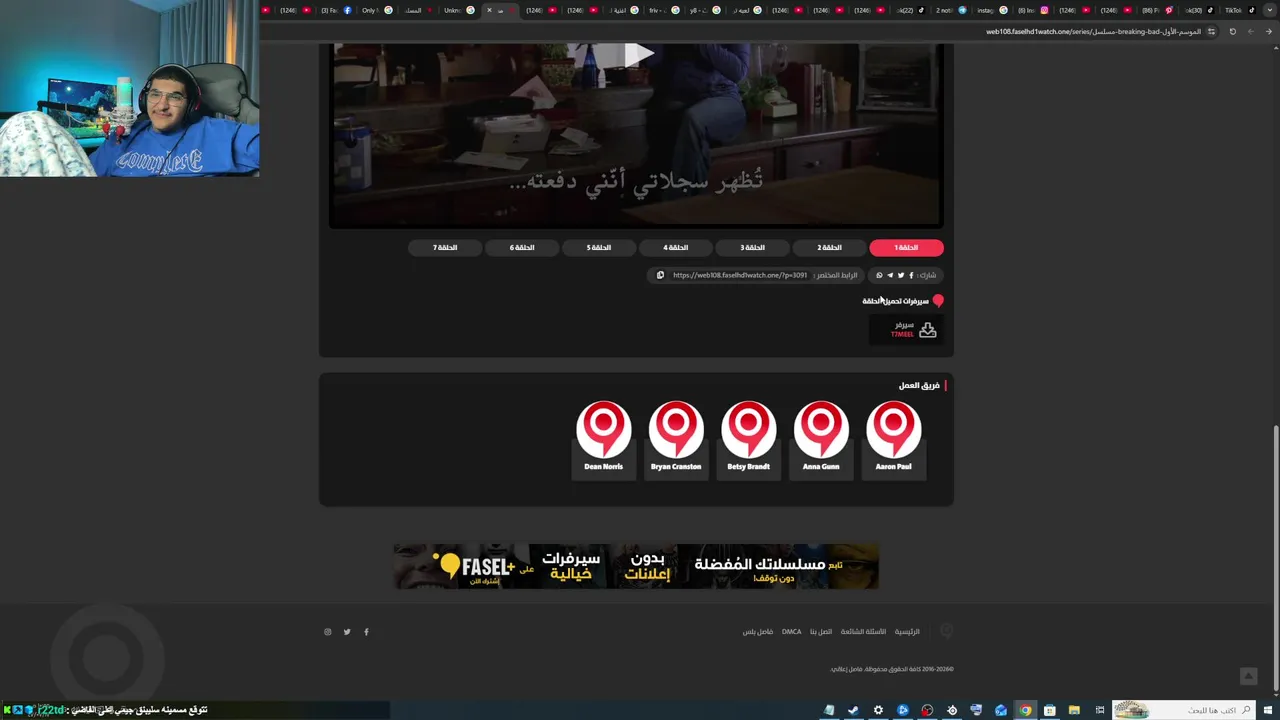Reload the page with browser refresh icon
The height and width of the screenshot is (720, 1280).
1232,31
